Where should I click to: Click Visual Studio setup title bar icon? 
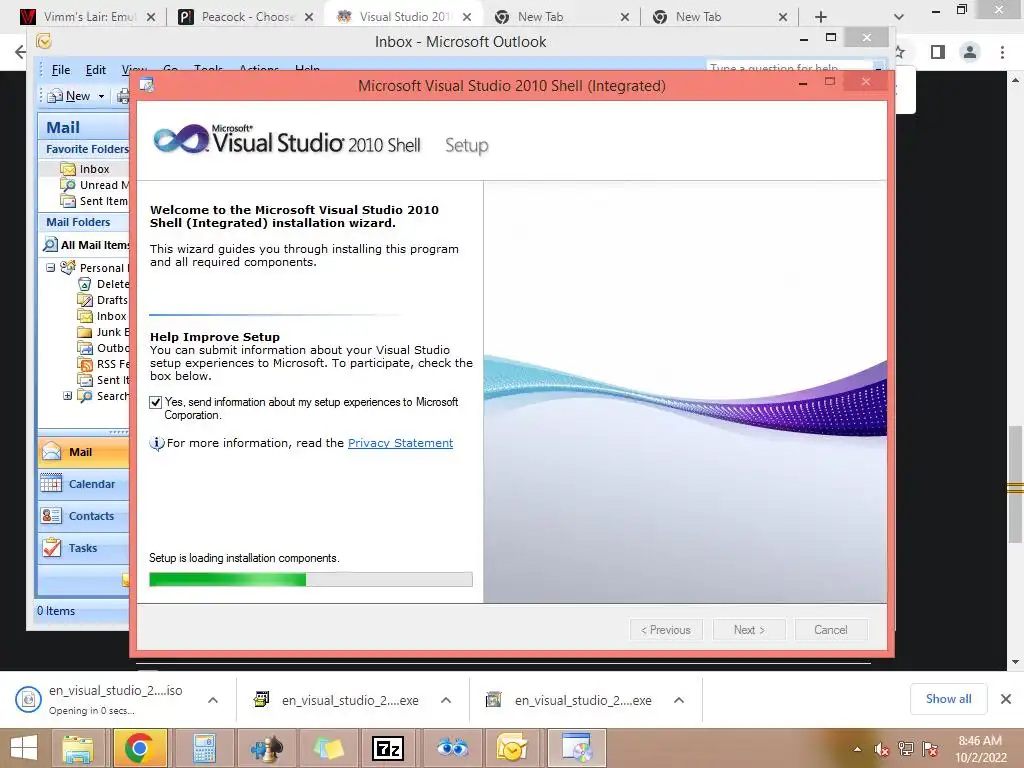coord(147,85)
